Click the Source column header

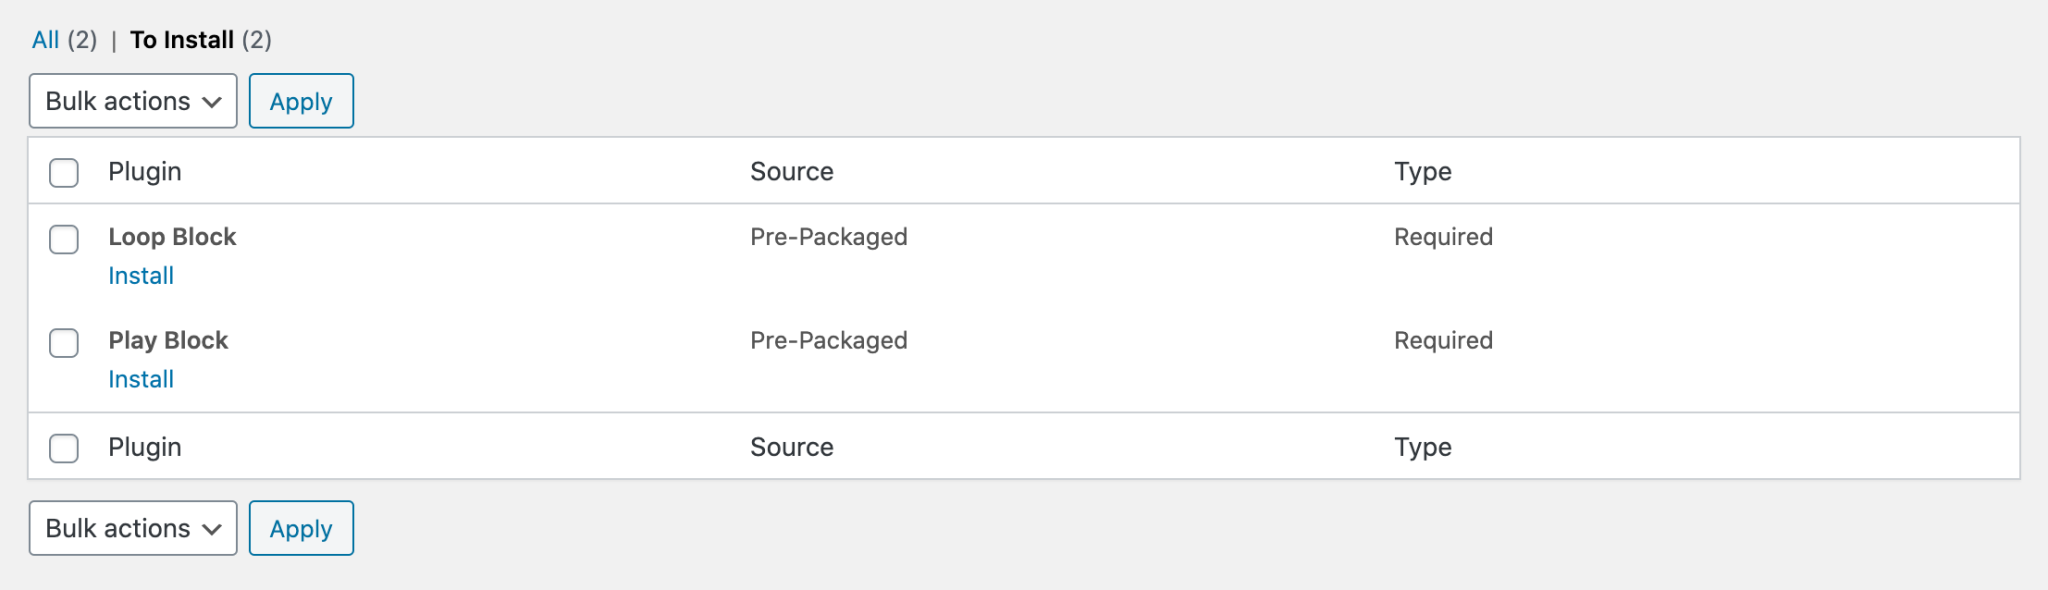click(x=792, y=171)
